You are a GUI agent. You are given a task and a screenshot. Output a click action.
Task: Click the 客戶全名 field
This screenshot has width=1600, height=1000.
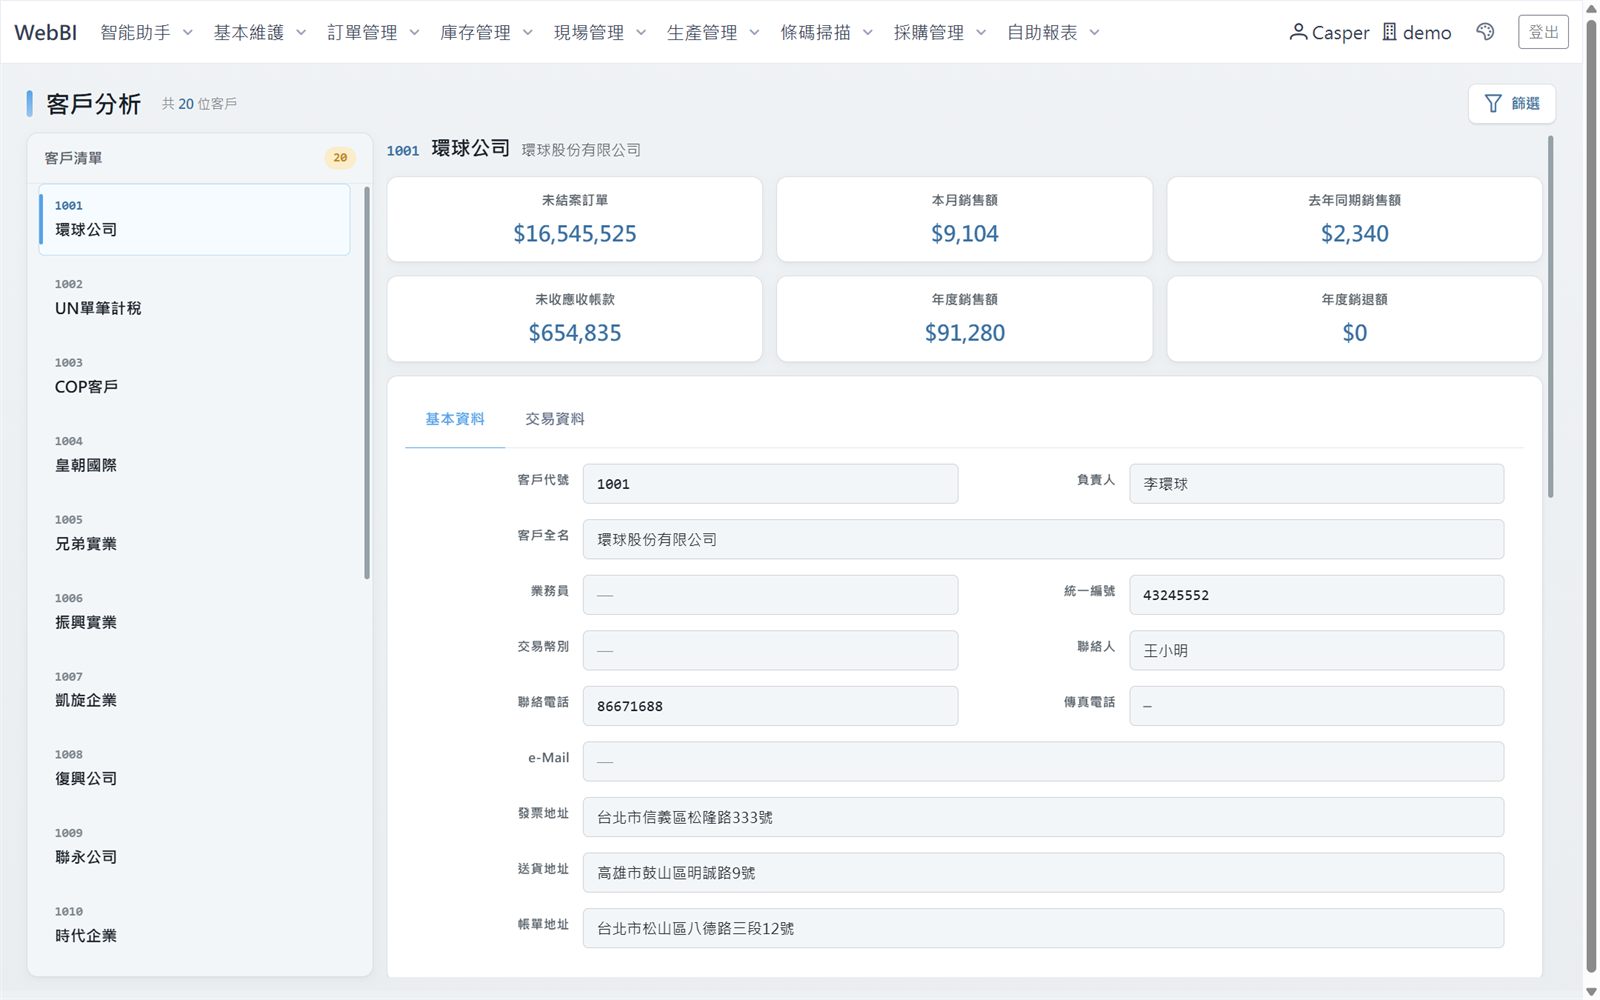(1043, 540)
